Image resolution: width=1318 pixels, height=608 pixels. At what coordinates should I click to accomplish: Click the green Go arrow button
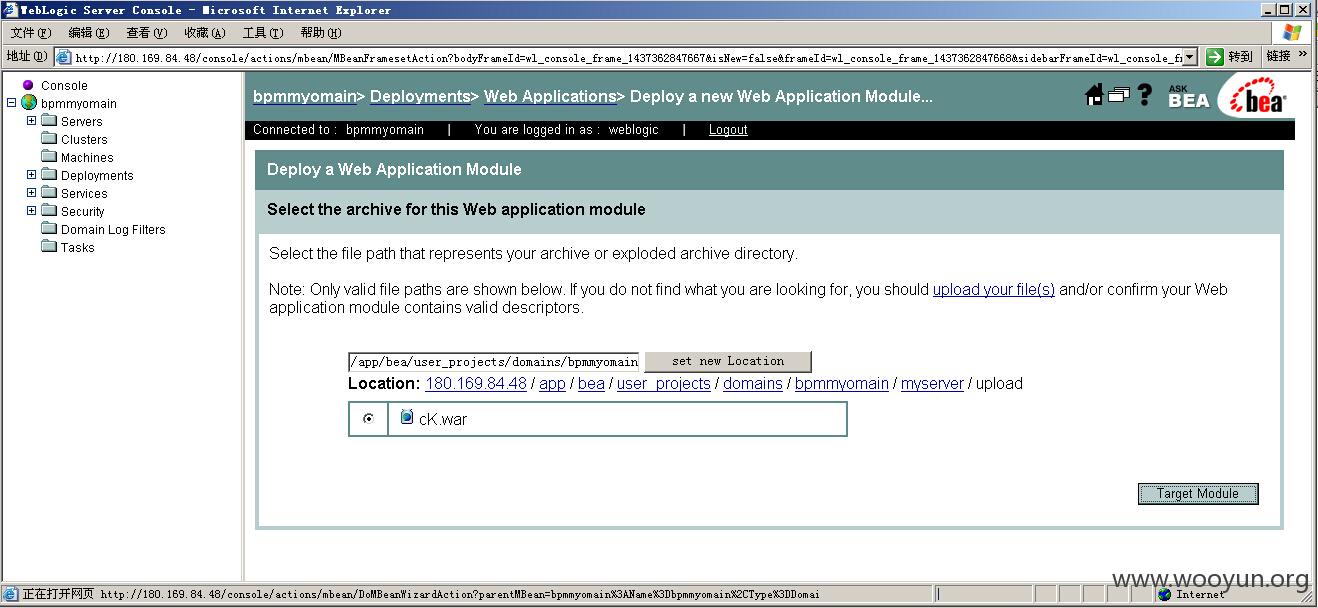pyautogui.click(x=1215, y=57)
